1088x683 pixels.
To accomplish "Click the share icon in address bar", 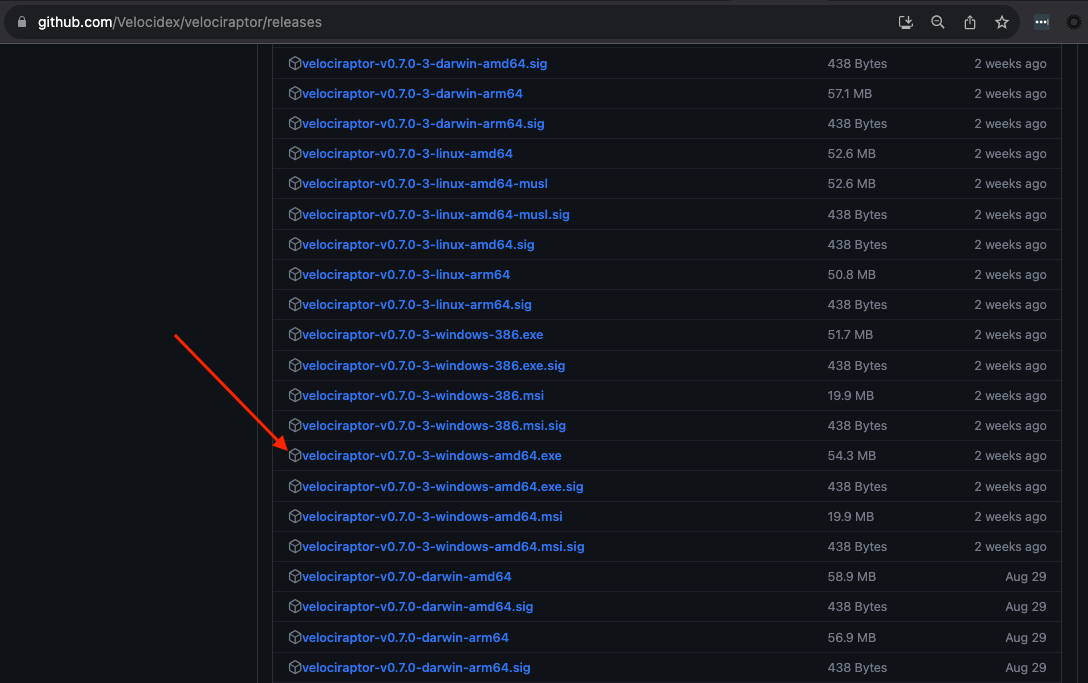I will pos(969,22).
